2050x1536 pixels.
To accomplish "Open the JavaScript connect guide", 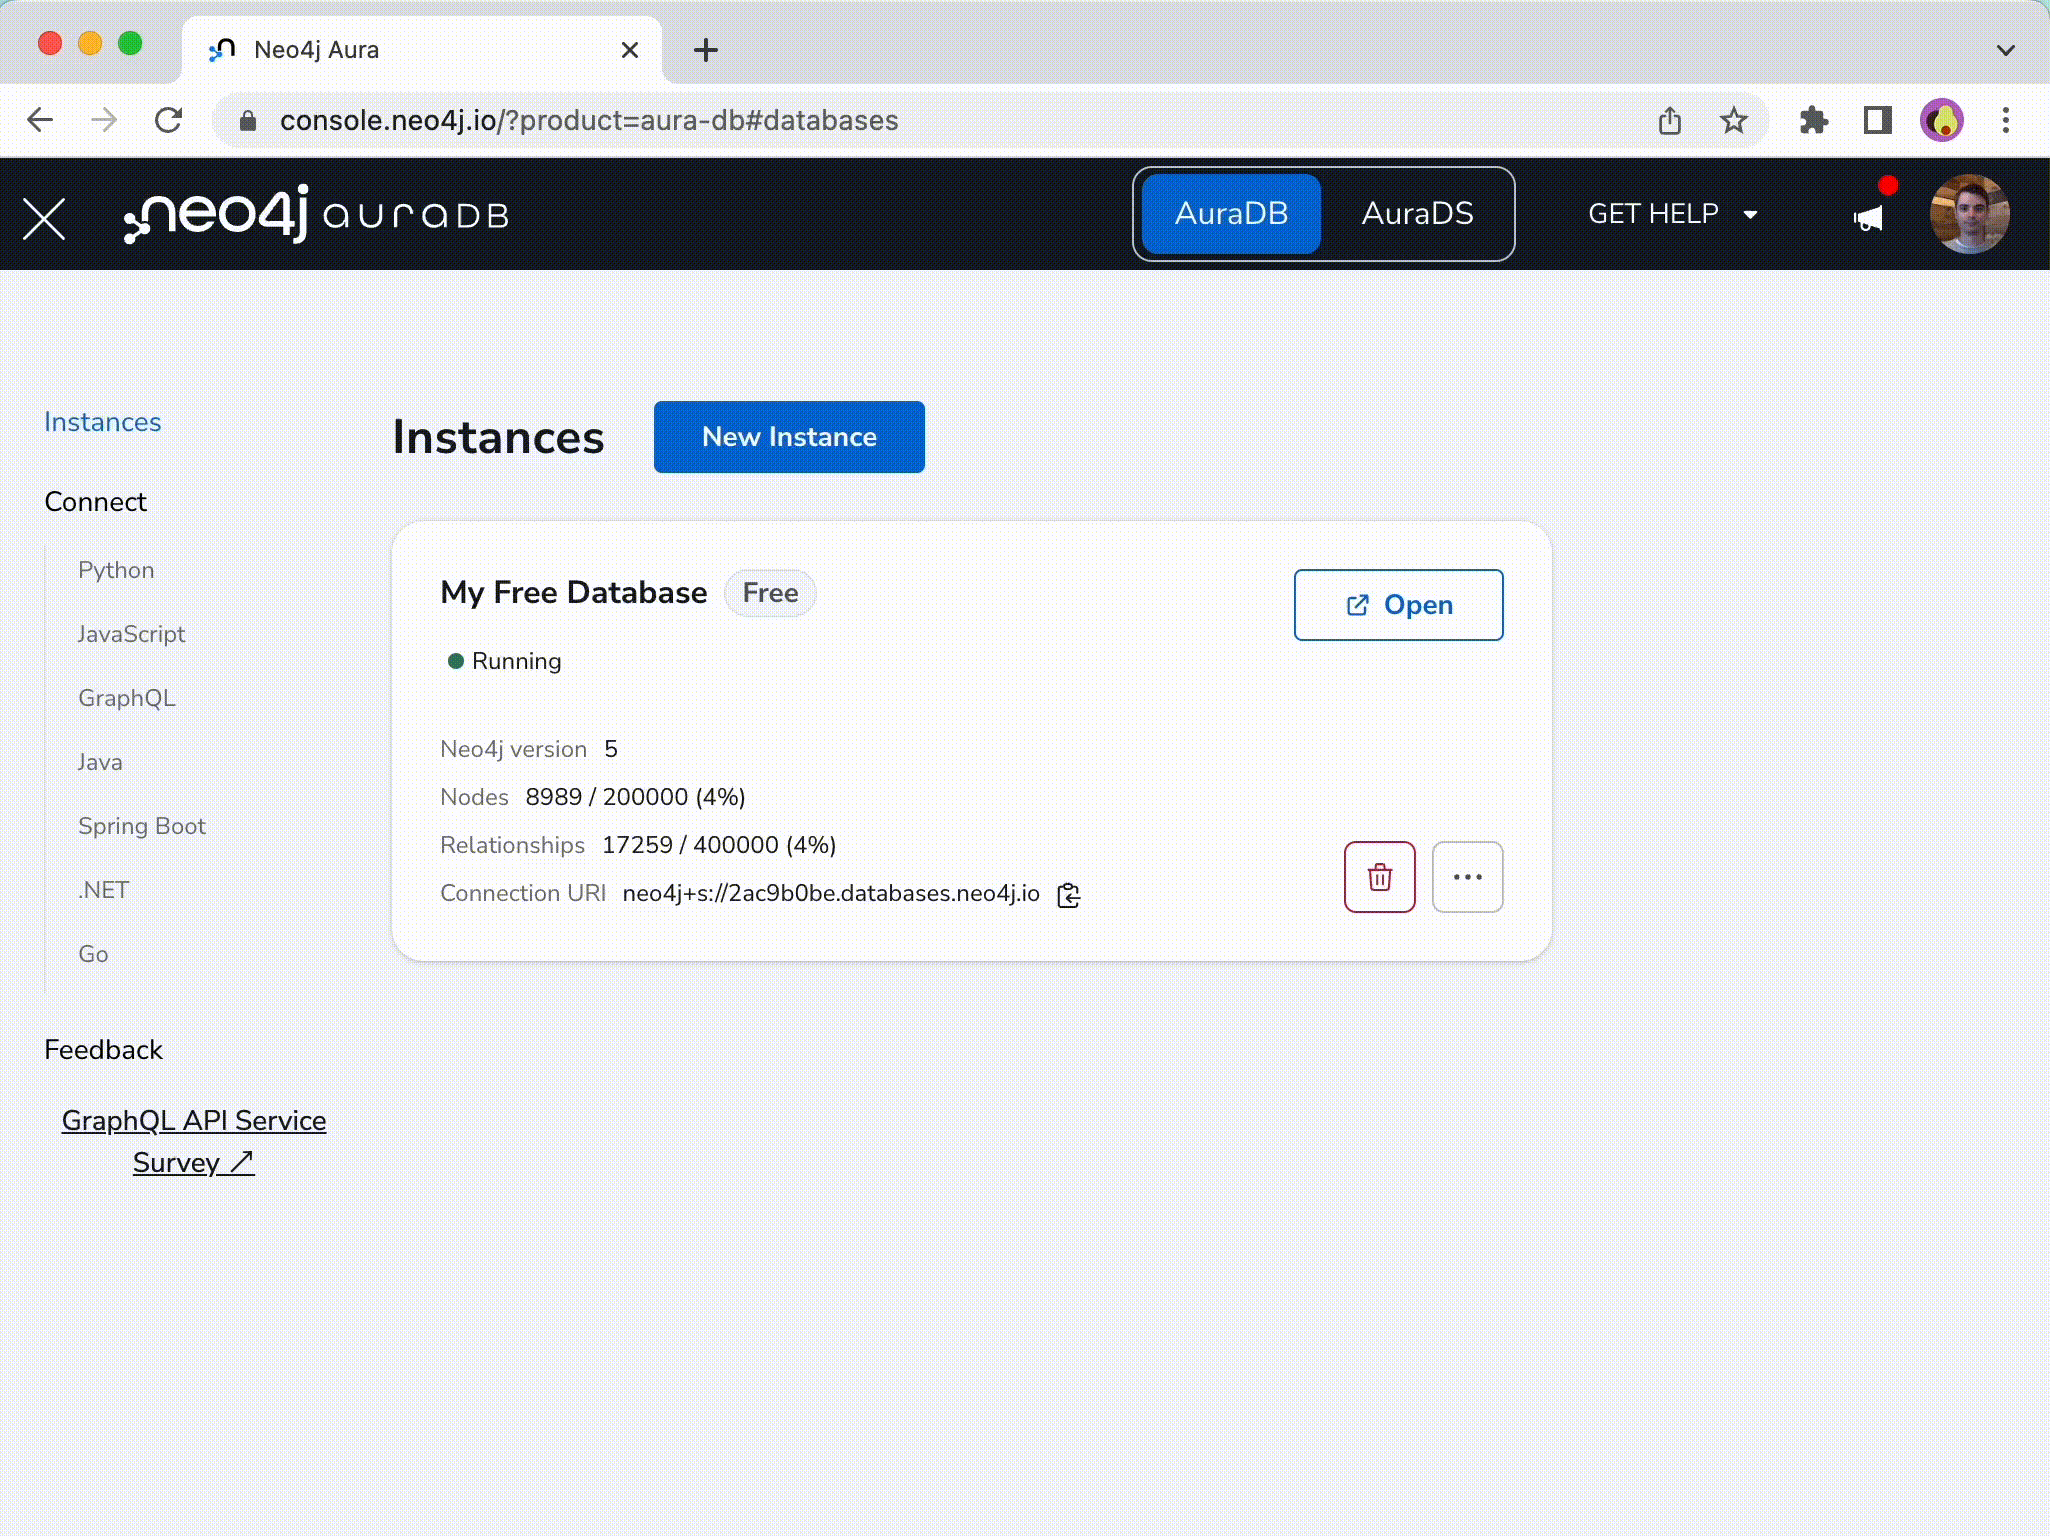I will [131, 634].
